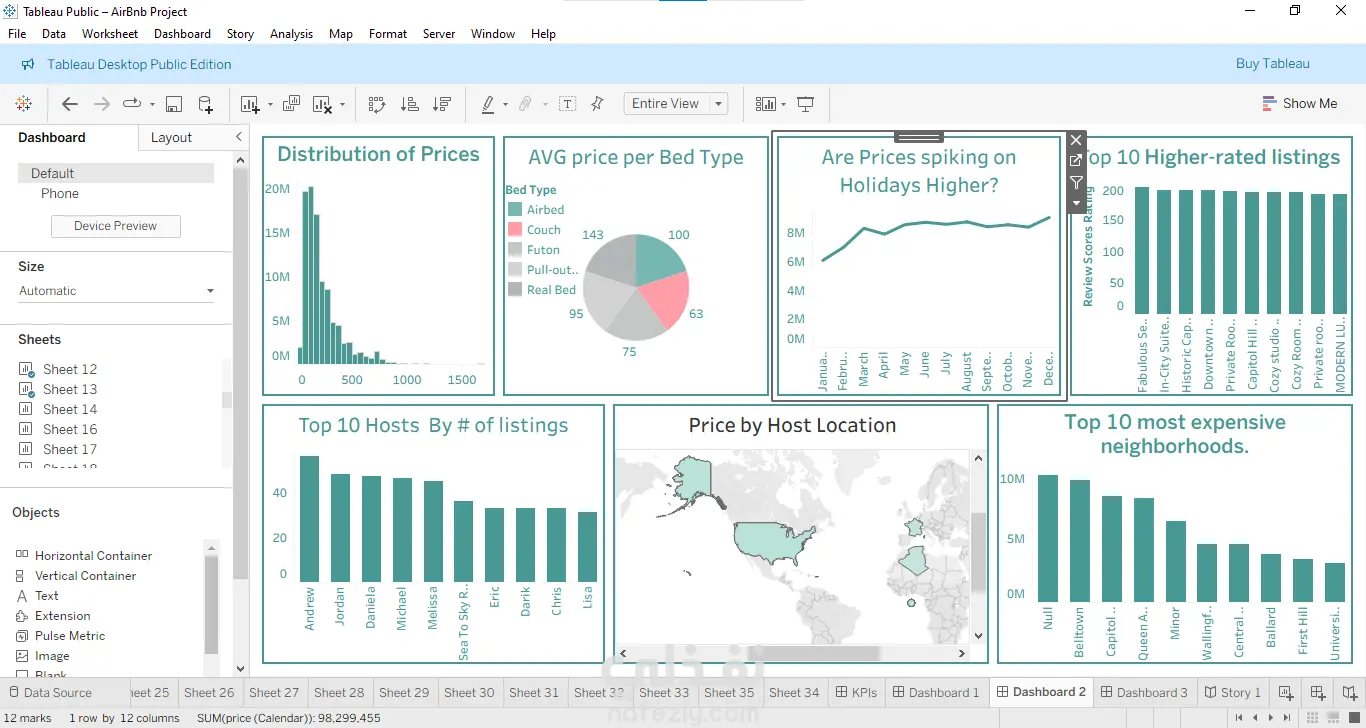Click the New Dashboard tab icon
This screenshot has width=1366, height=728.
(1318, 692)
